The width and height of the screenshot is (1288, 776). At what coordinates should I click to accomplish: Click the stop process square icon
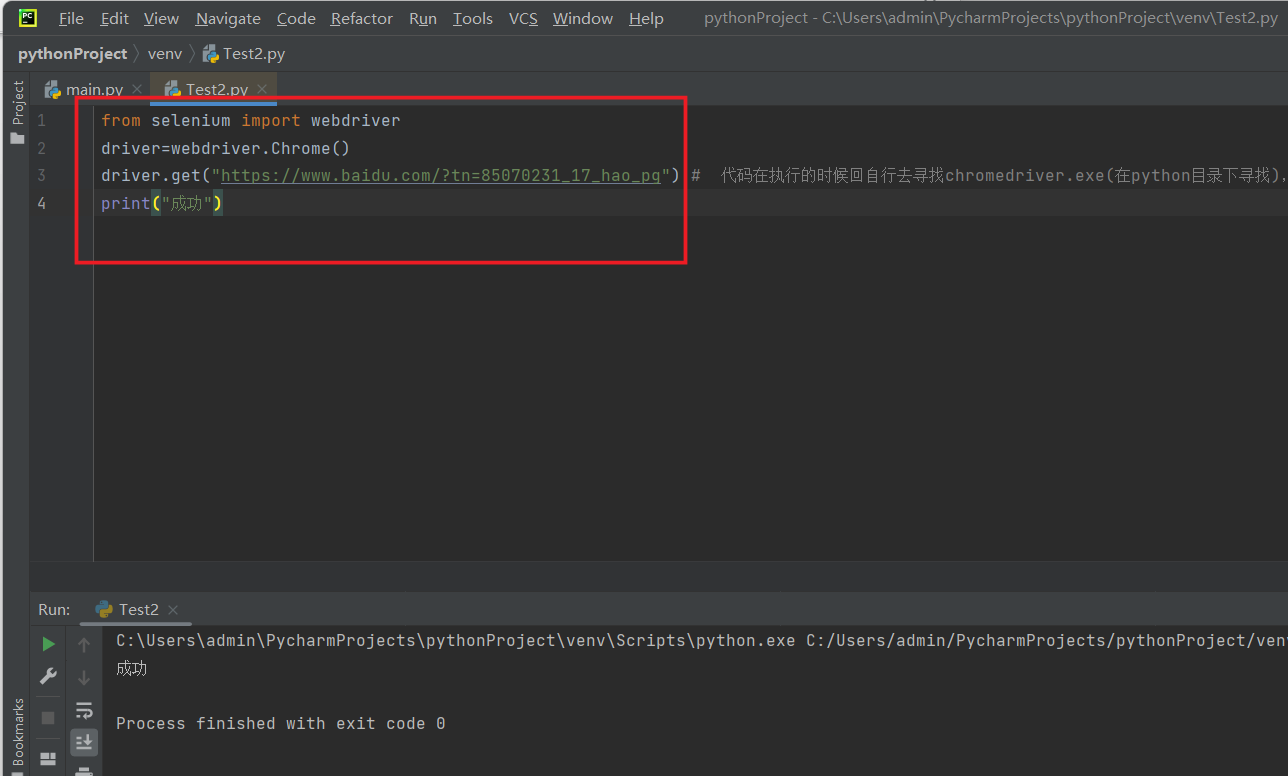coord(48,717)
